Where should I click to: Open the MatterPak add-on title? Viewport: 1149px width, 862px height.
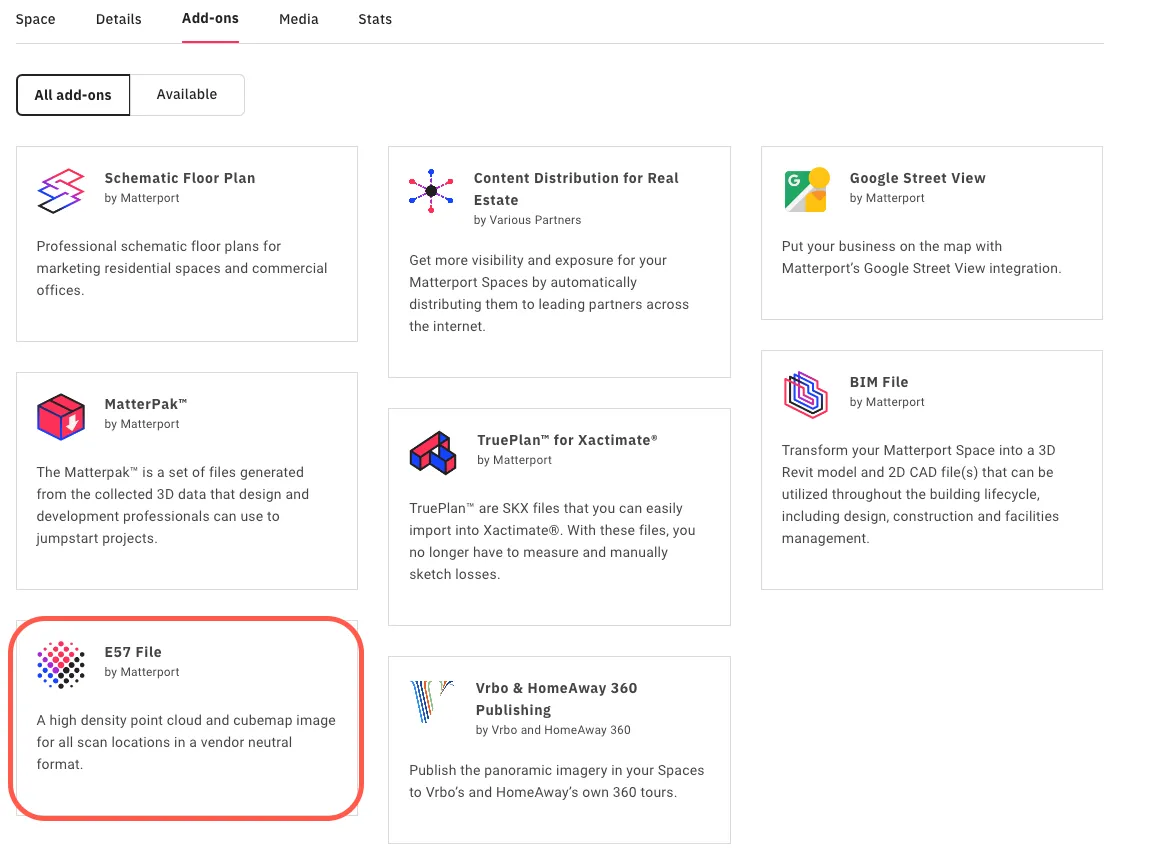[146, 404]
